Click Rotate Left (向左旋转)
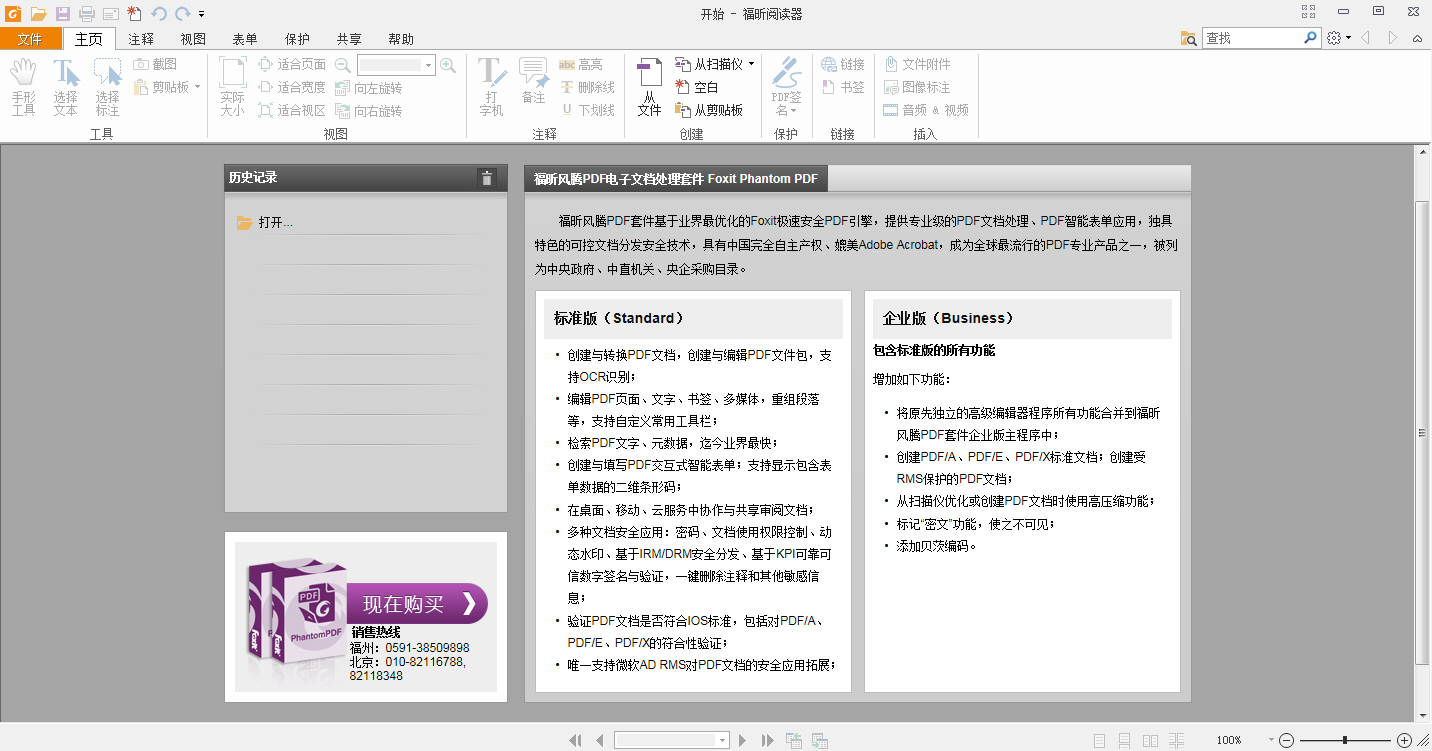This screenshot has height=751, width=1432. (x=368, y=88)
